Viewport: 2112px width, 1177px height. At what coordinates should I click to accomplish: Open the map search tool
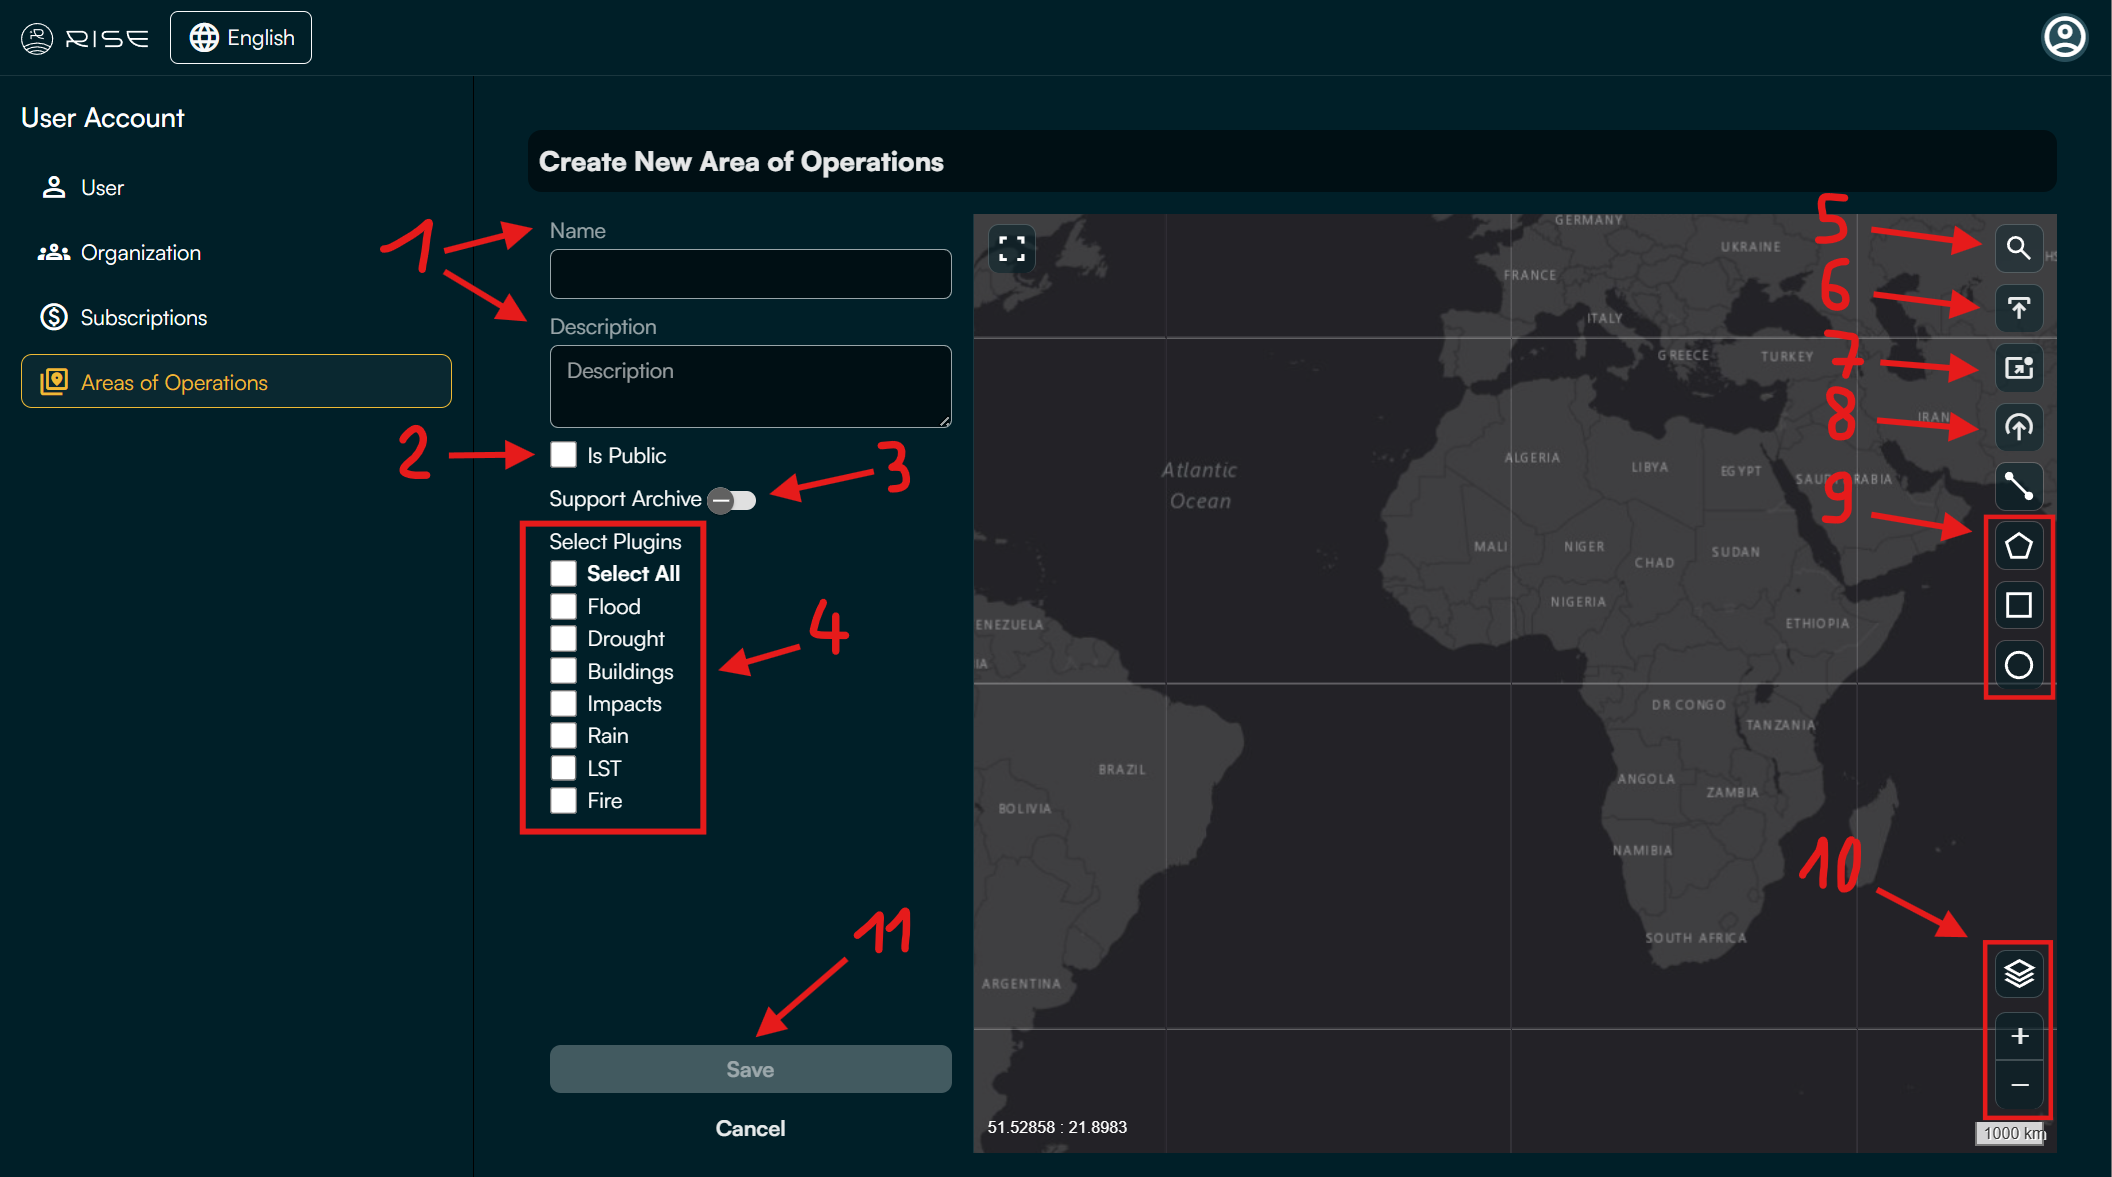2018,248
